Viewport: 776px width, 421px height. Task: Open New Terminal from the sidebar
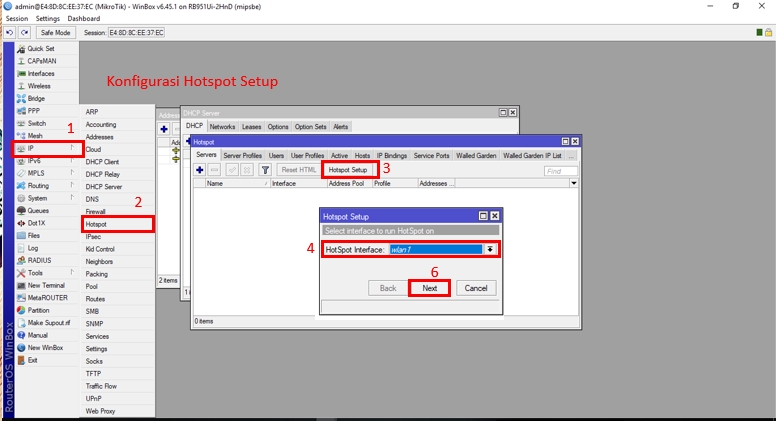pos(46,285)
